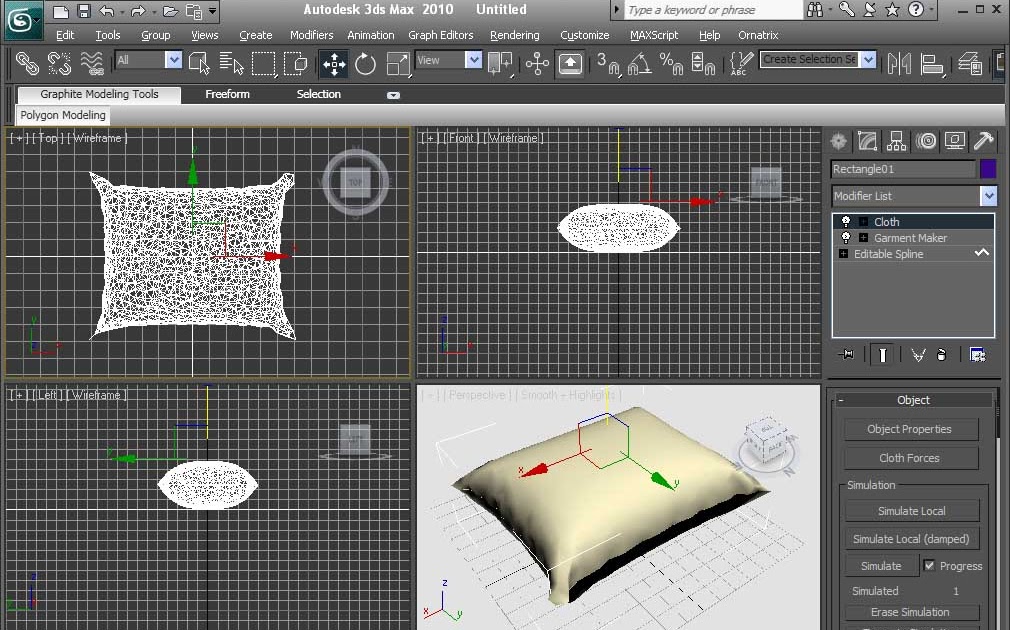The width and height of the screenshot is (1010, 630).
Task: Switch to the Freeform ribbon tab
Action: (227, 94)
